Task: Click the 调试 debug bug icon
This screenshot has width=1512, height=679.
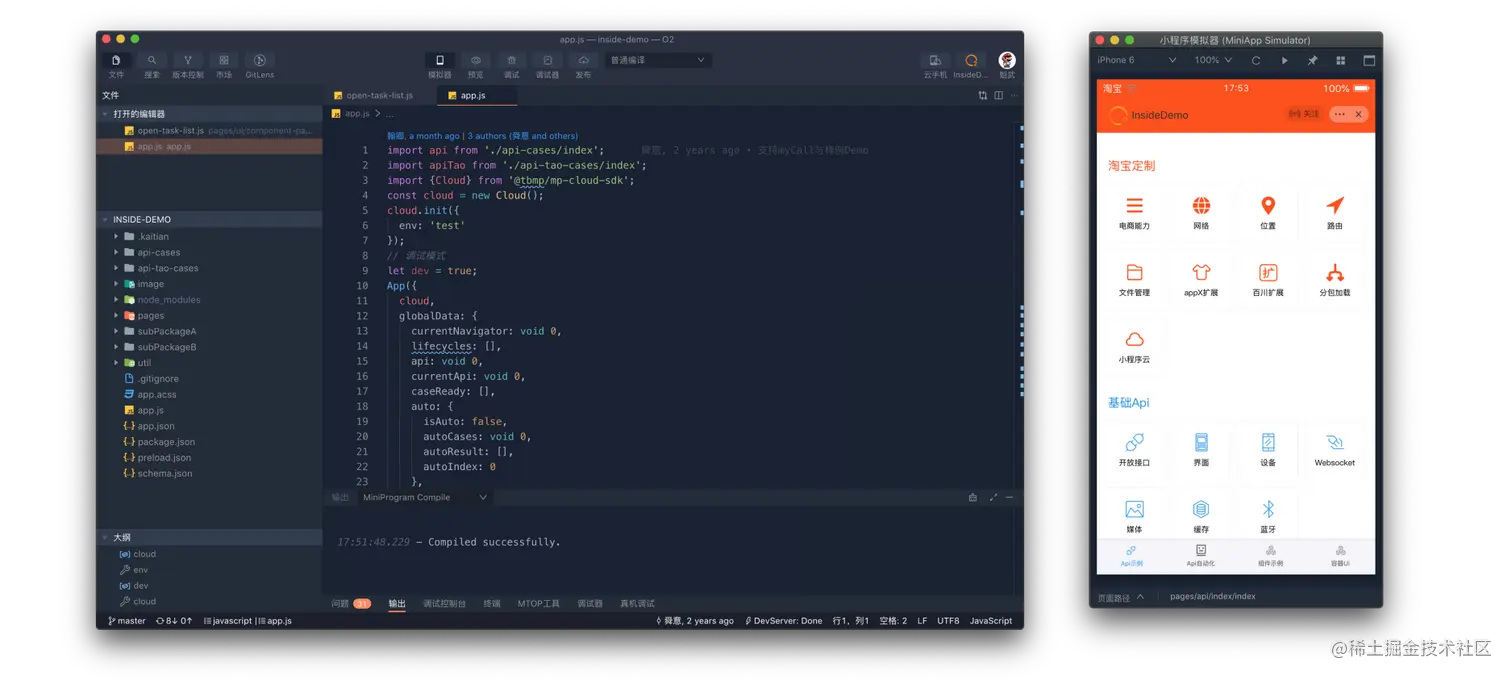Action: [511, 60]
